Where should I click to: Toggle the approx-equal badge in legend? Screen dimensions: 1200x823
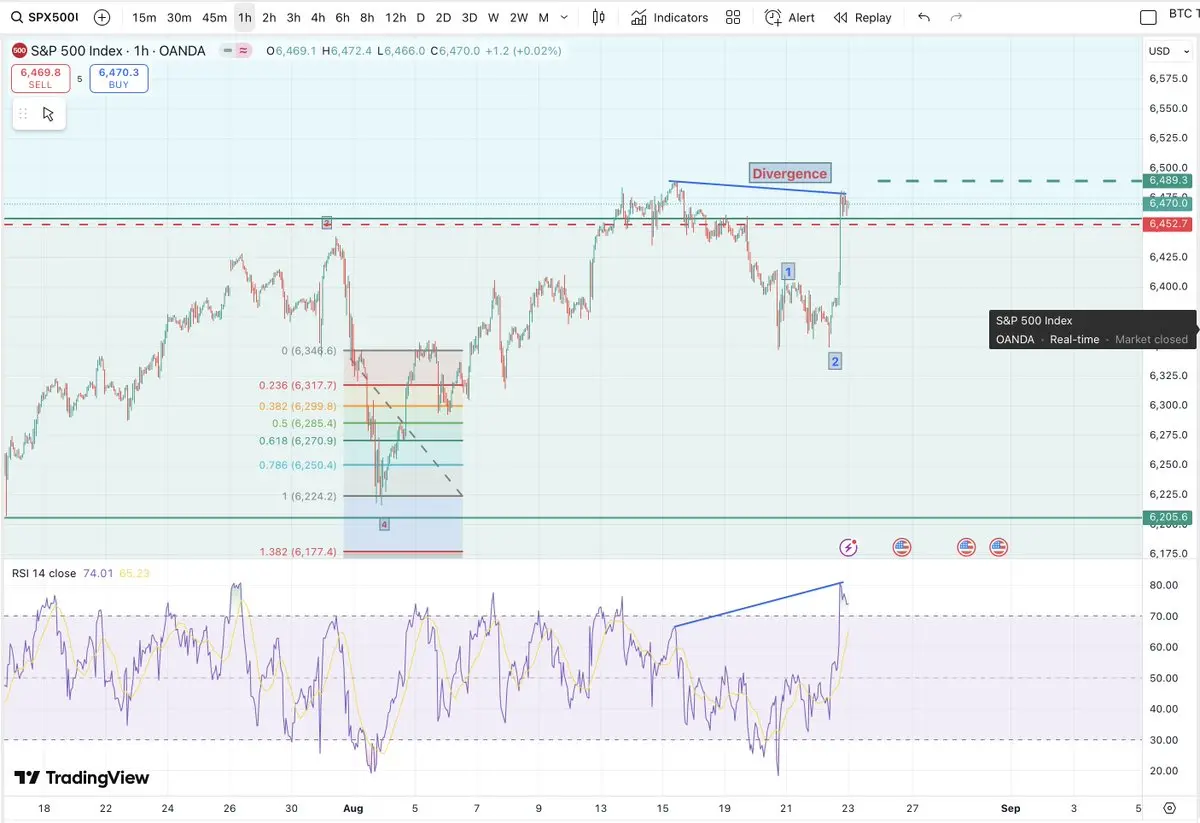coord(243,51)
